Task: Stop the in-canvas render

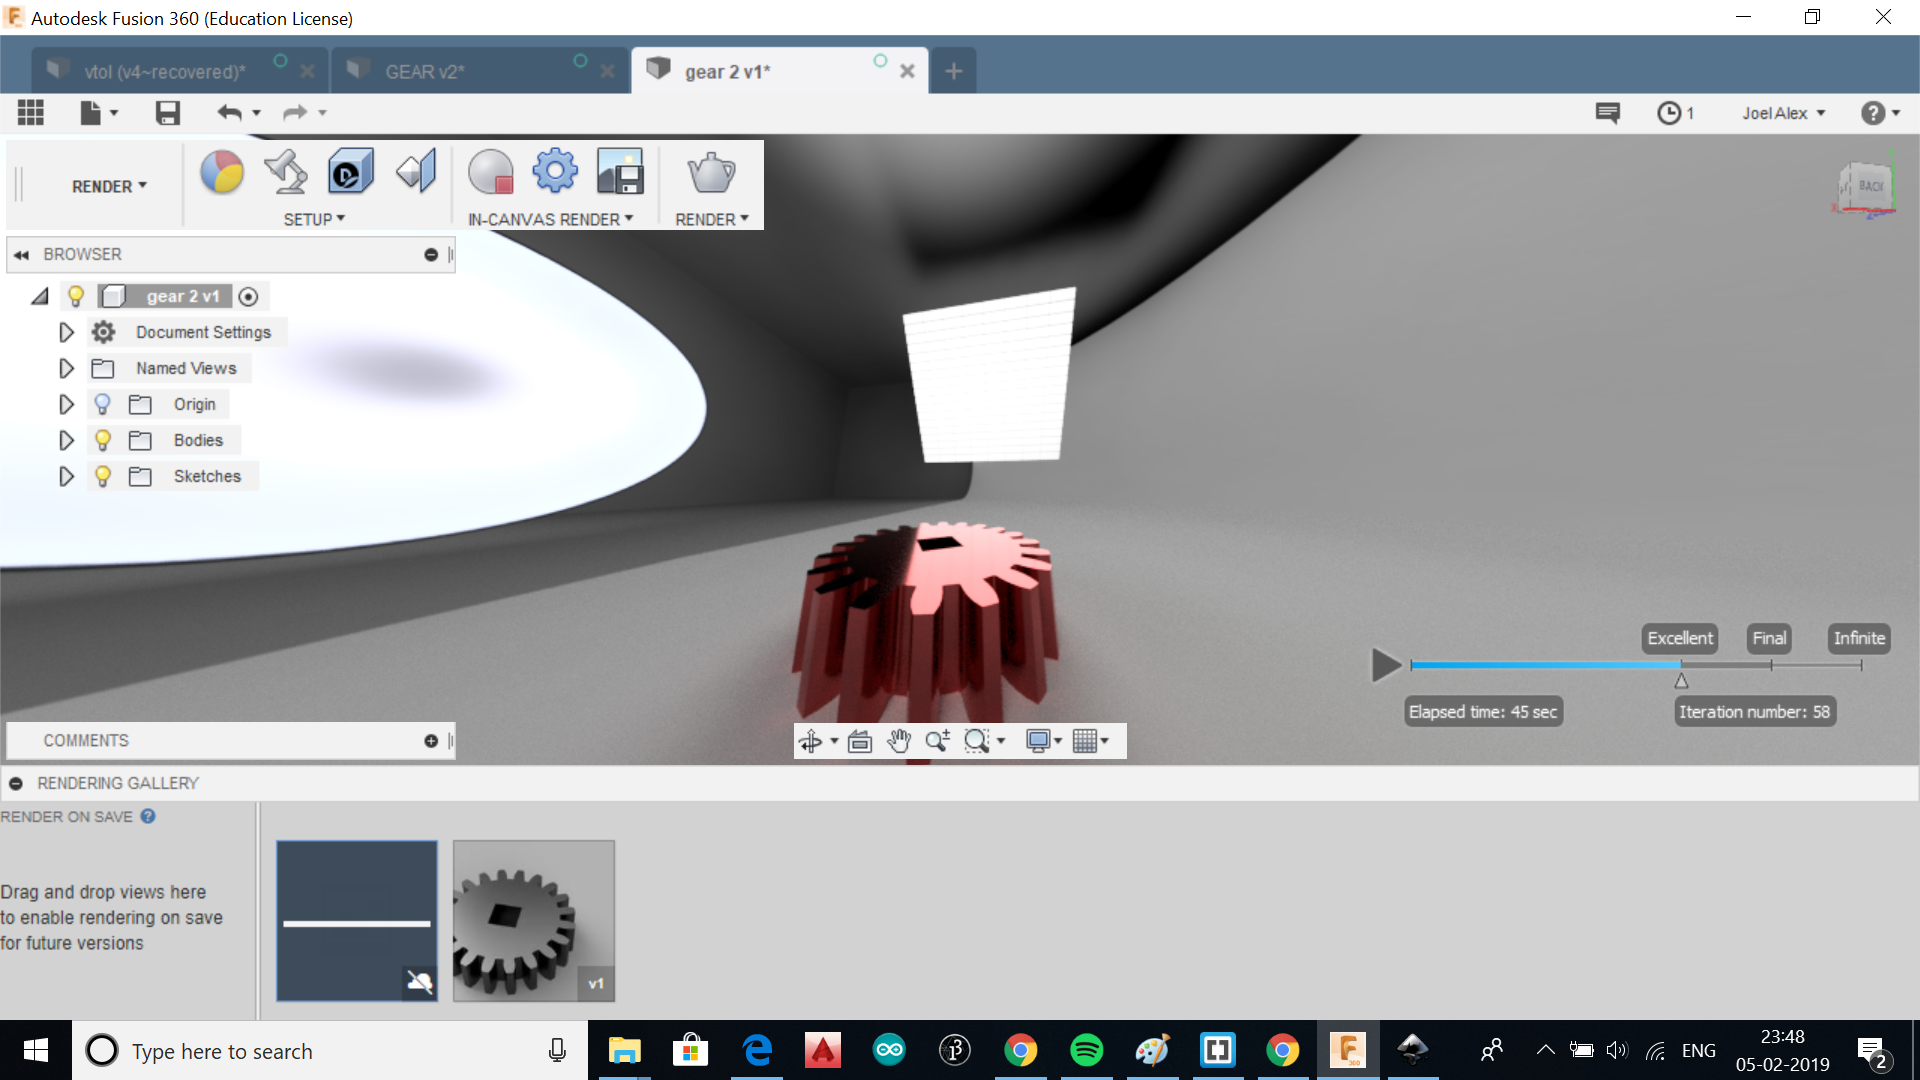Action: tap(491, 172)
